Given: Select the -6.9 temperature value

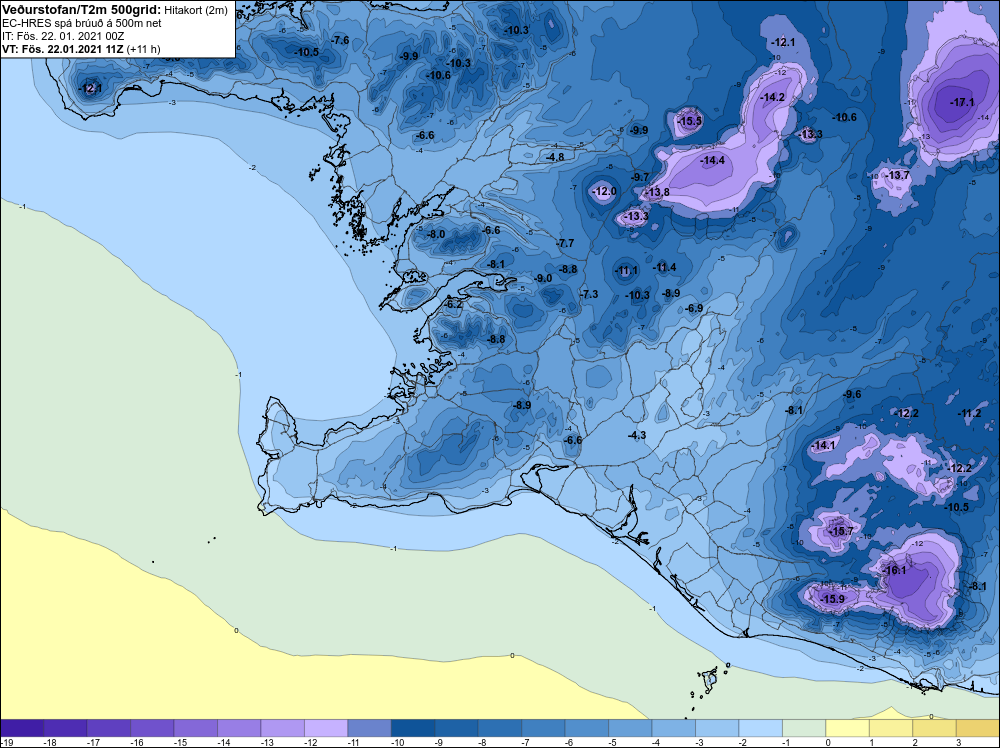Looking at the screenshot, I should click(694, 309).
